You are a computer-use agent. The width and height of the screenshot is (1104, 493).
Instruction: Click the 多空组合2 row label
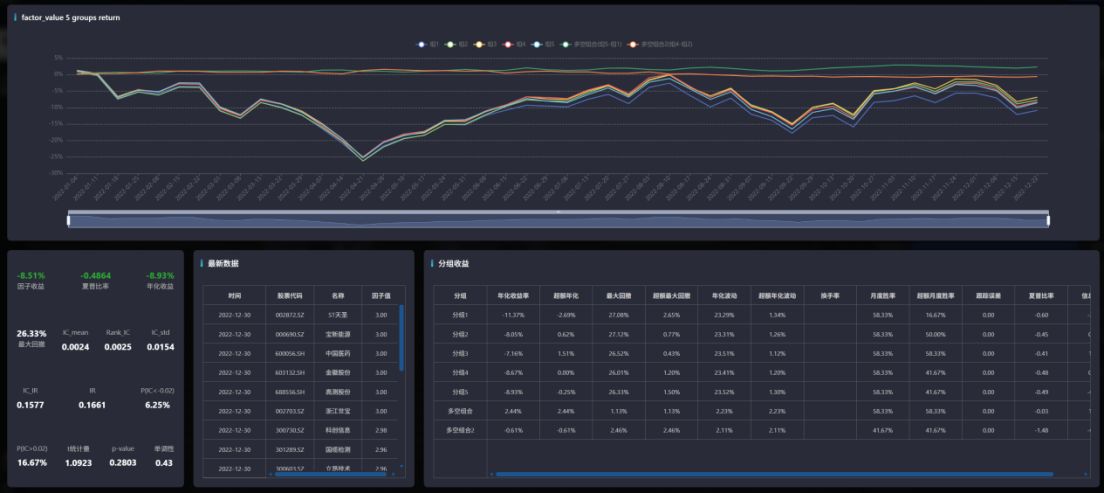[x=460, y=430]
